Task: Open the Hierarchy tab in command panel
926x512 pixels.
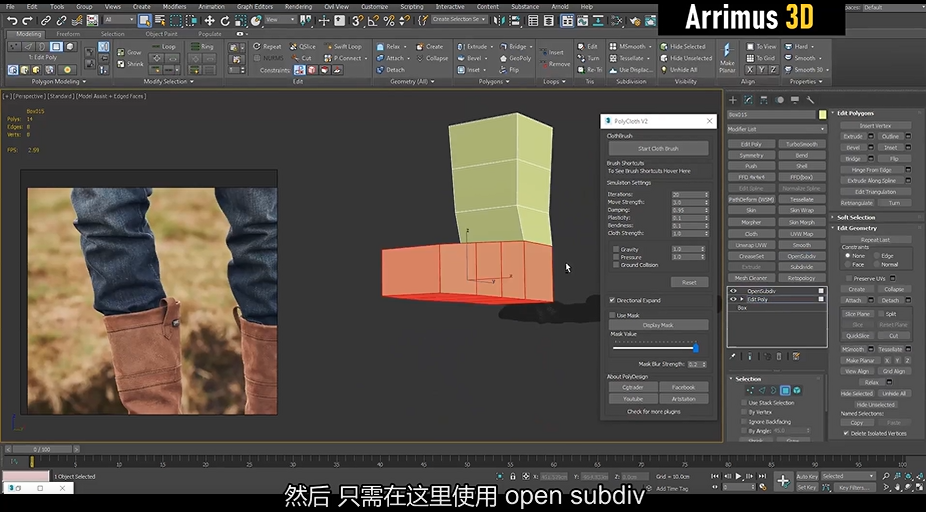Action: pyautogui.click(x=764, y=100)
